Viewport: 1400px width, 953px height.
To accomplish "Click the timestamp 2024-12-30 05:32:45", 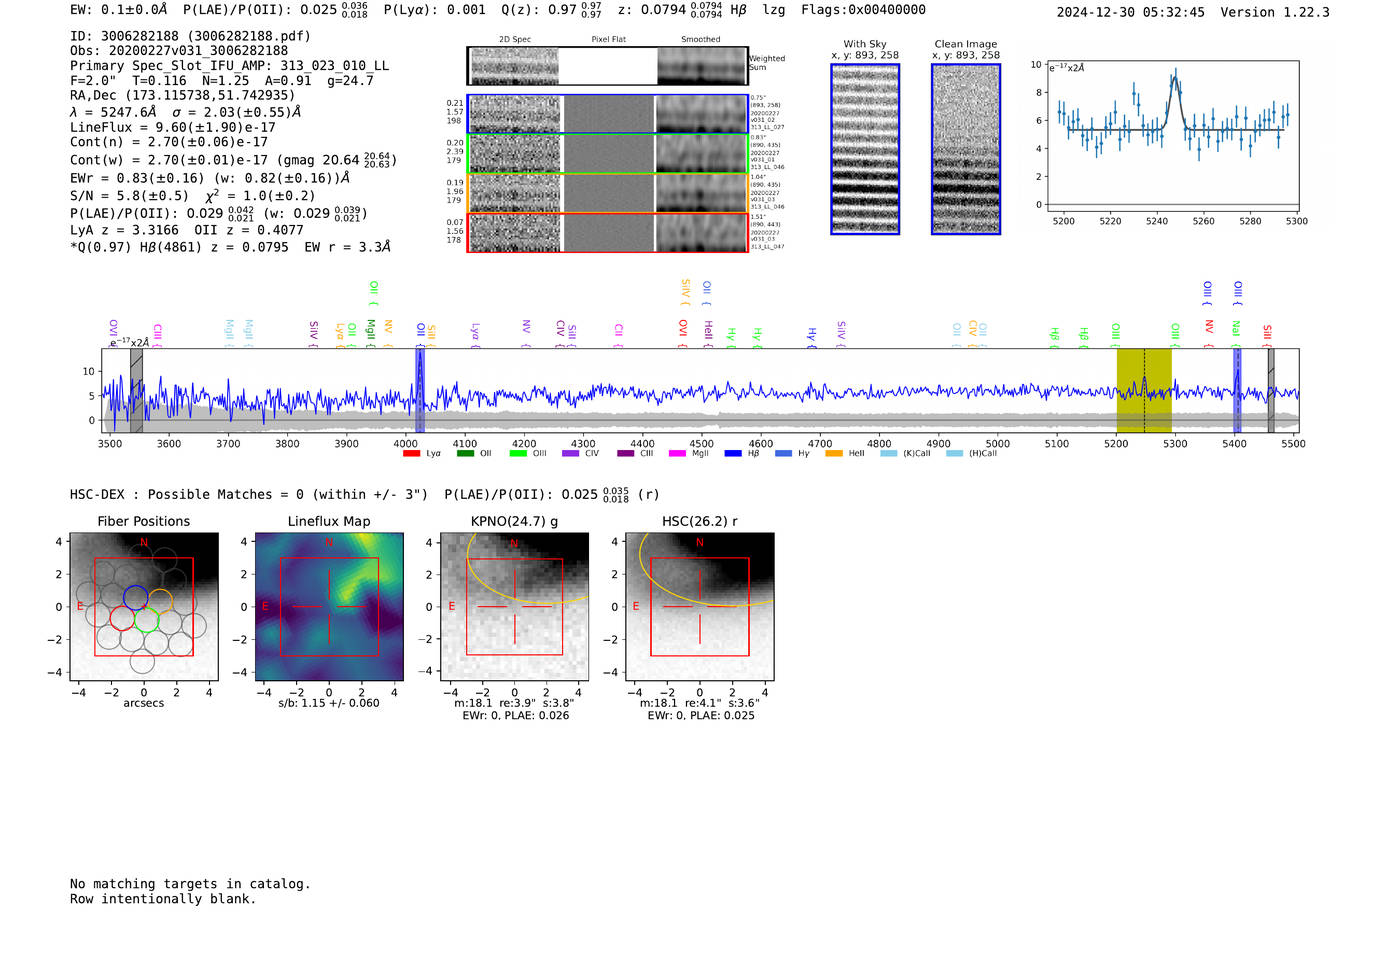I will tap(1131, 12).
